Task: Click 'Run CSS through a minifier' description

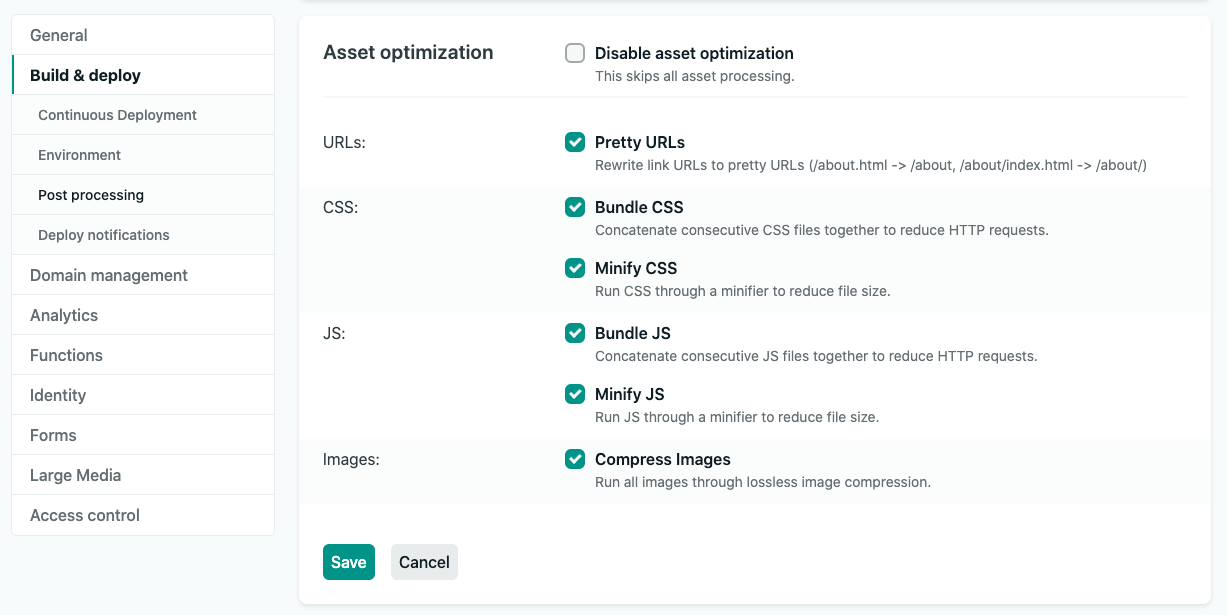Action: [x=743, y=292]
